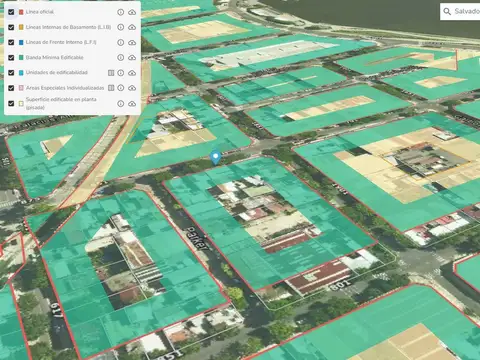The height and width of the screenshot is (360, 480).
Task: Click the green Banda Mínima Edificable swatch
Action: click(21, 58)
